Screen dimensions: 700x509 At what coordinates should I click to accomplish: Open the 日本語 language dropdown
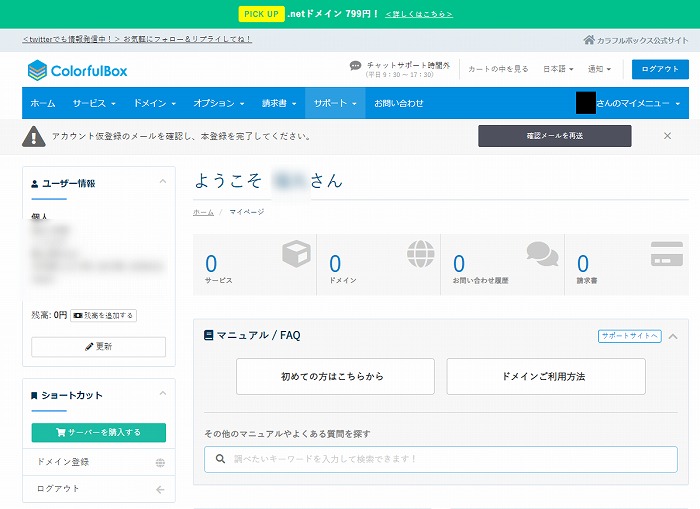point(559,69)
